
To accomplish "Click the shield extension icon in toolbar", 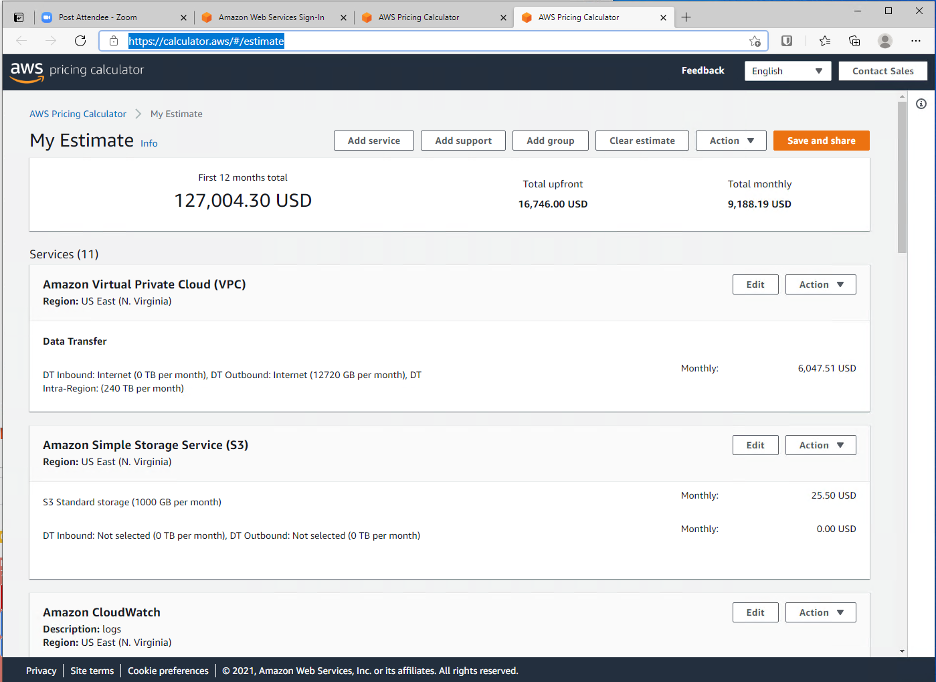I will tap(787, 41).
